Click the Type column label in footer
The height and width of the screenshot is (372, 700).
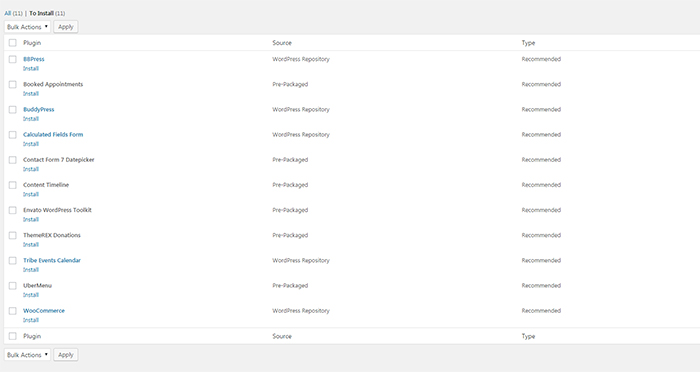529,336
